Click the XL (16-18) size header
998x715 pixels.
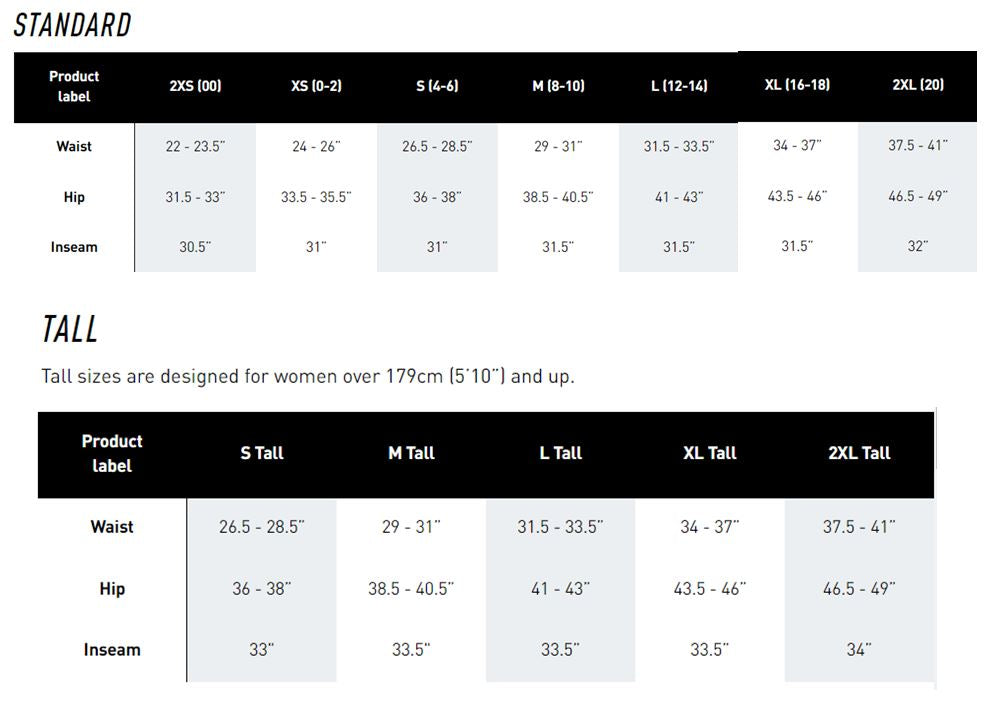[x=797, y=84]
